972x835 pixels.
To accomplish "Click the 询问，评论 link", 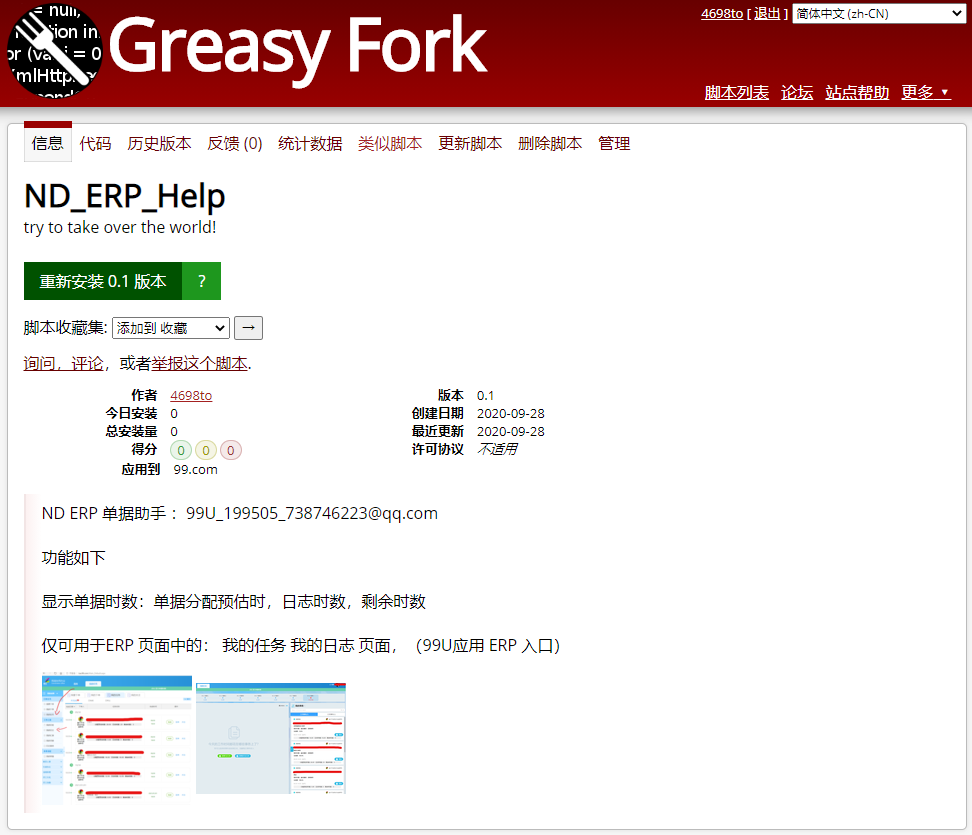I will 63,363.
